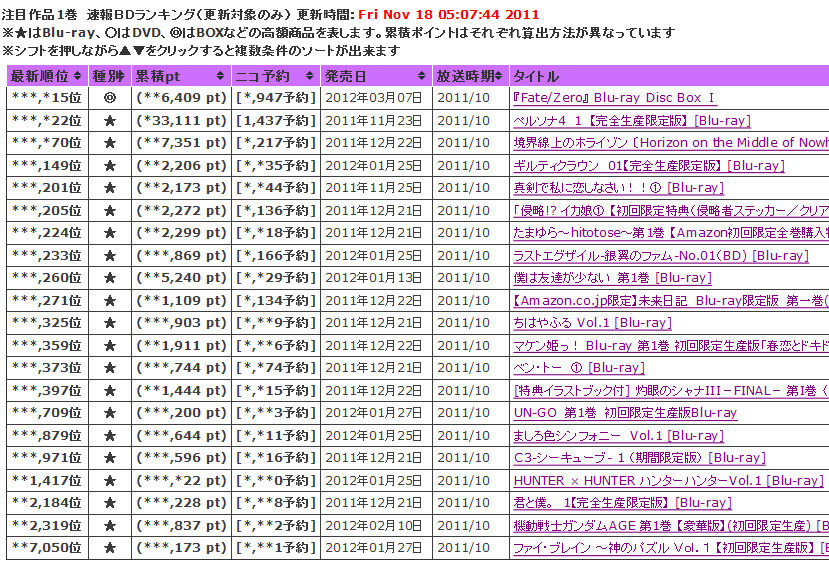Open ファイ・ブレイン Vol.1 link
829x569 pixels.
pyautogui.click(x=671, y=547)
